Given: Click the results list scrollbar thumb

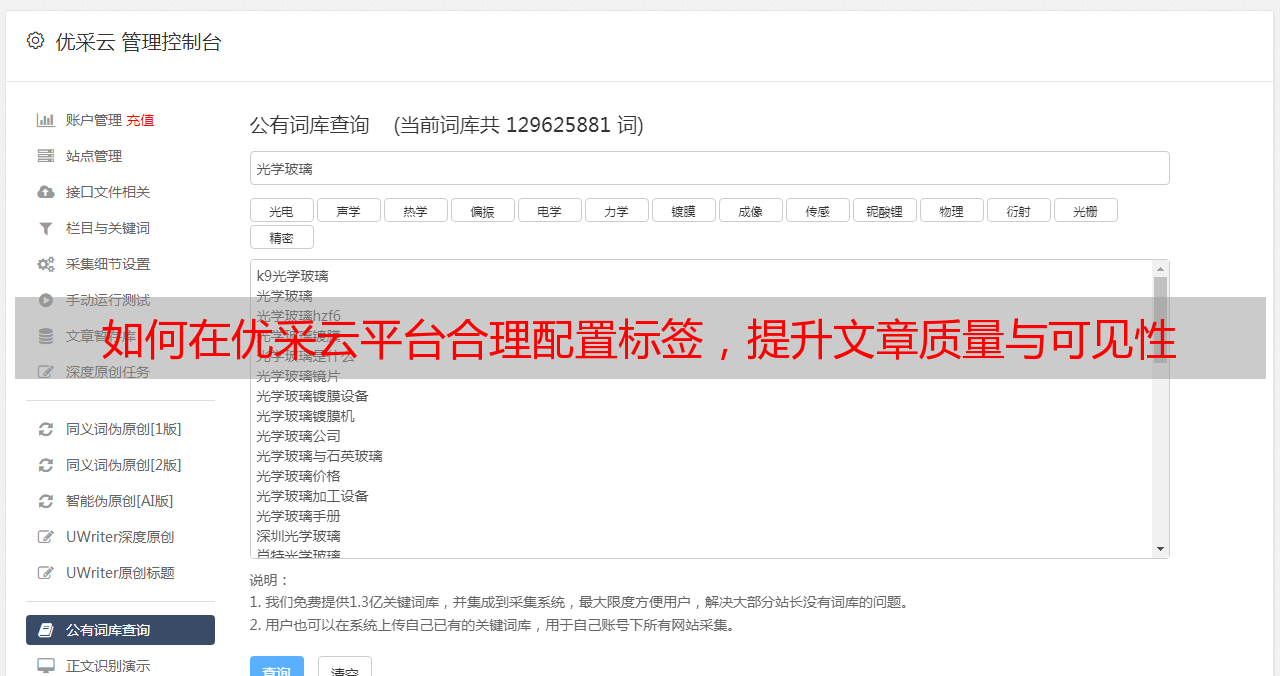Looking at the screenshot, I should click(1161, 320).
